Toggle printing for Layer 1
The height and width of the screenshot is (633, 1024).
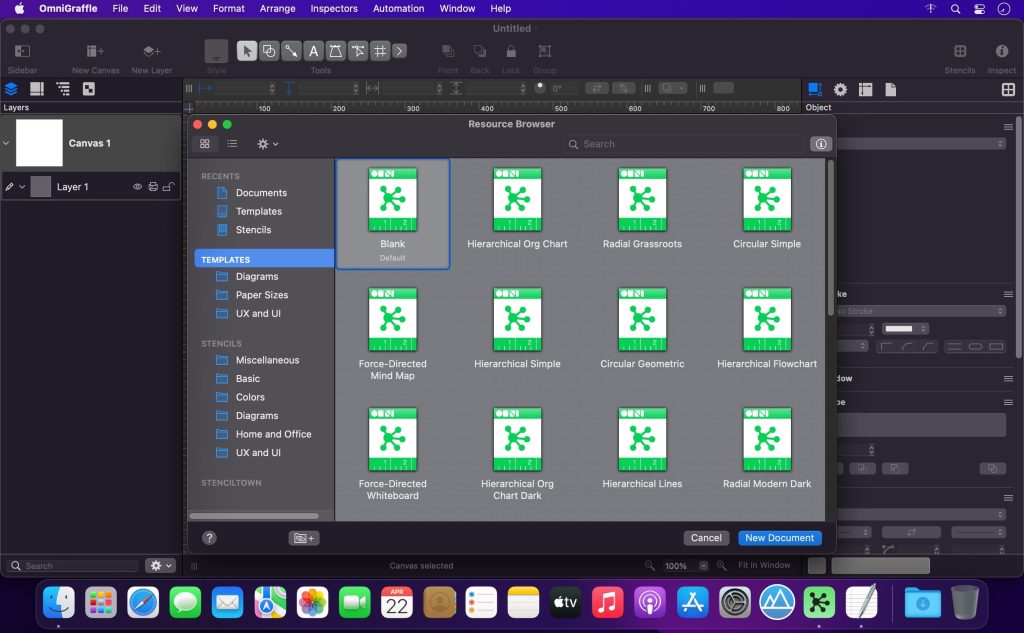pyautogui.click(x=153, y=187)
